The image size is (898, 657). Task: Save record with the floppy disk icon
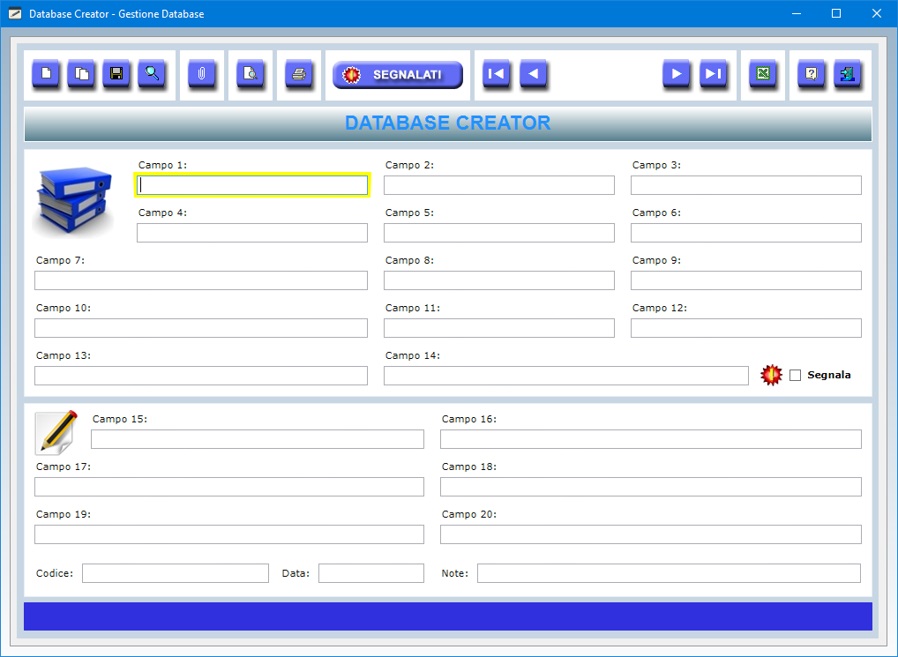click(x=116, y=74)
